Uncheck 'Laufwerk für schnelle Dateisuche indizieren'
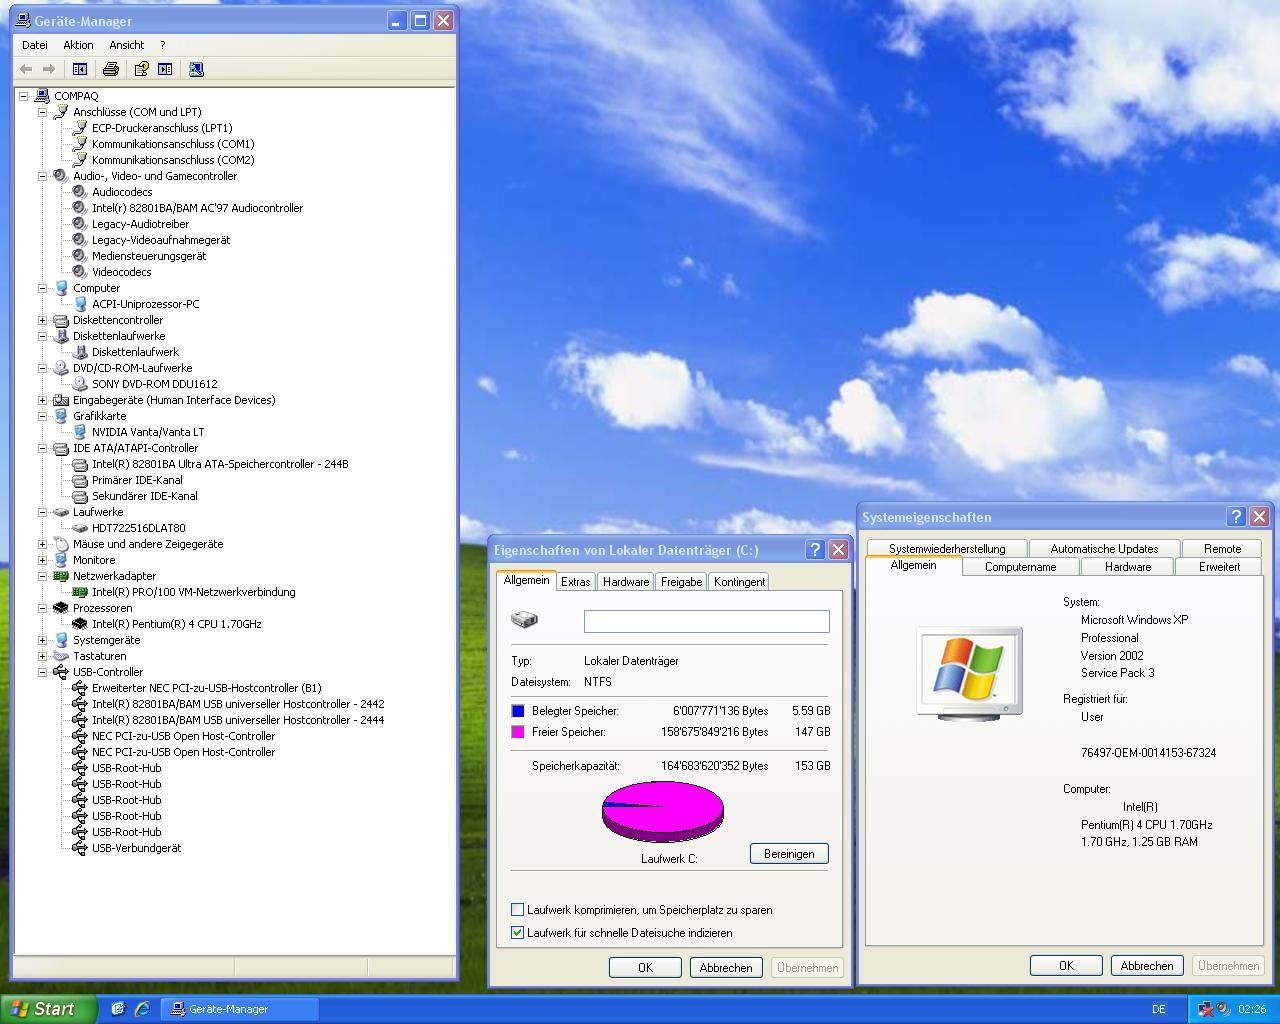 point(517,933)
